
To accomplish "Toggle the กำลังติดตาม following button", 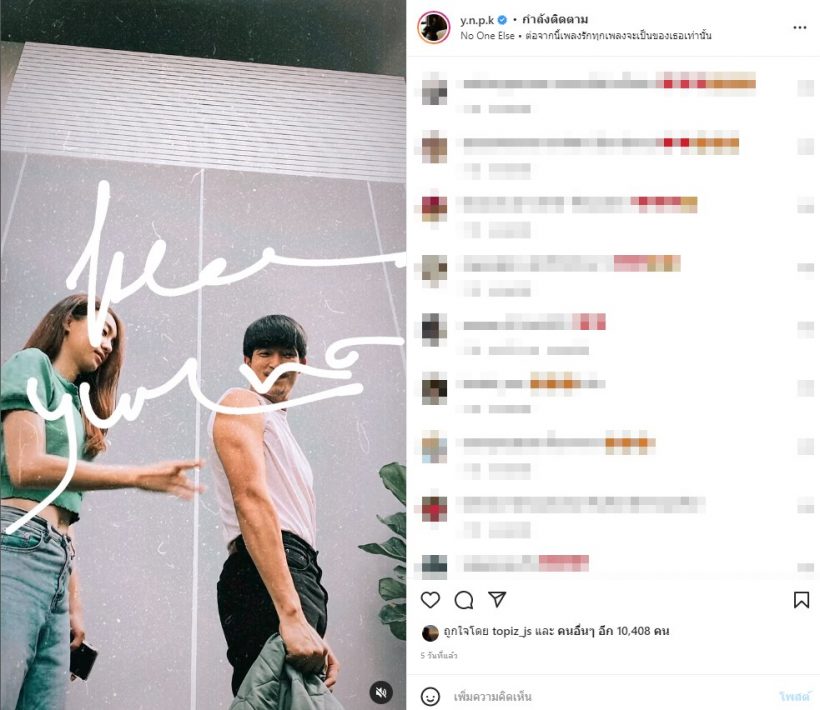I will tap(555, 20).
